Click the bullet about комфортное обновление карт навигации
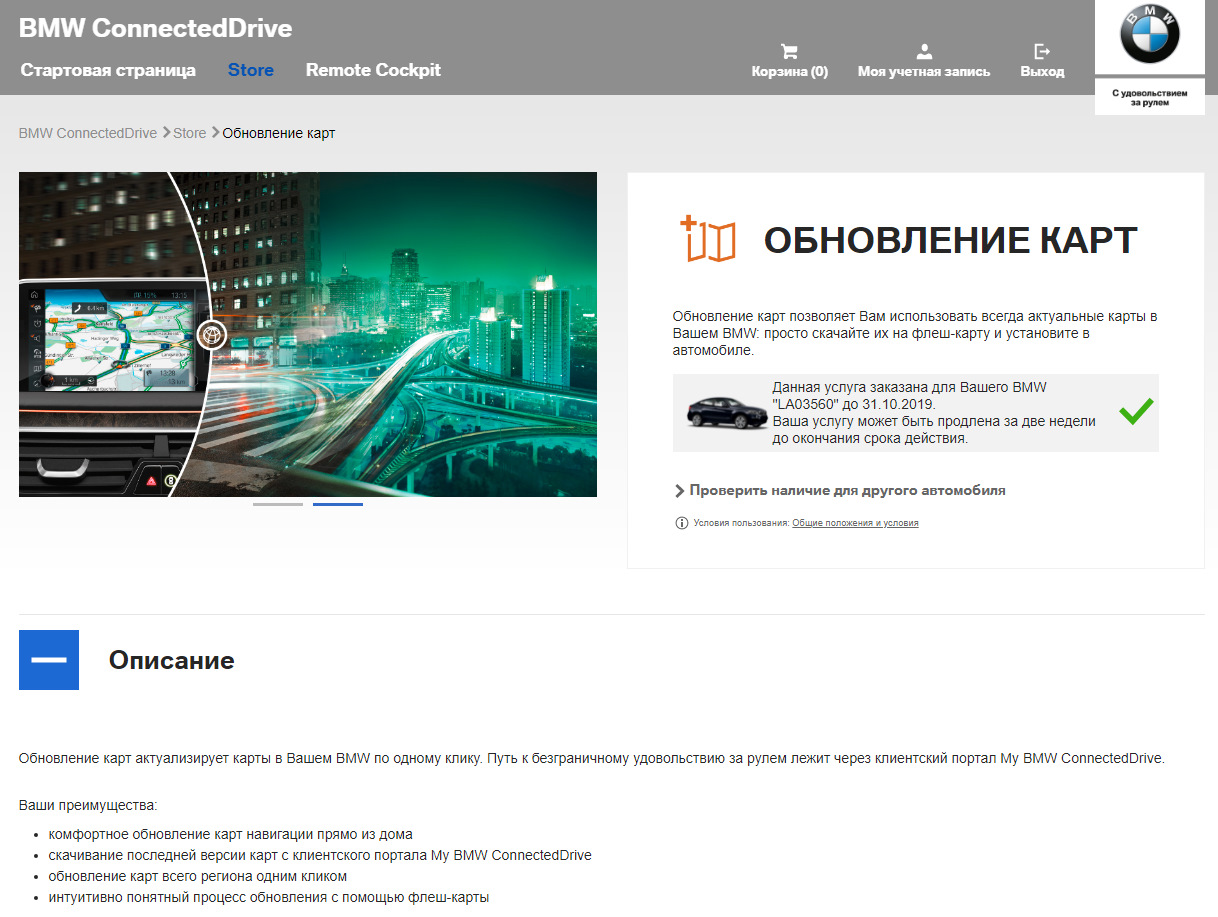The width and height of the screenshot is (1218, 917). 230,834
